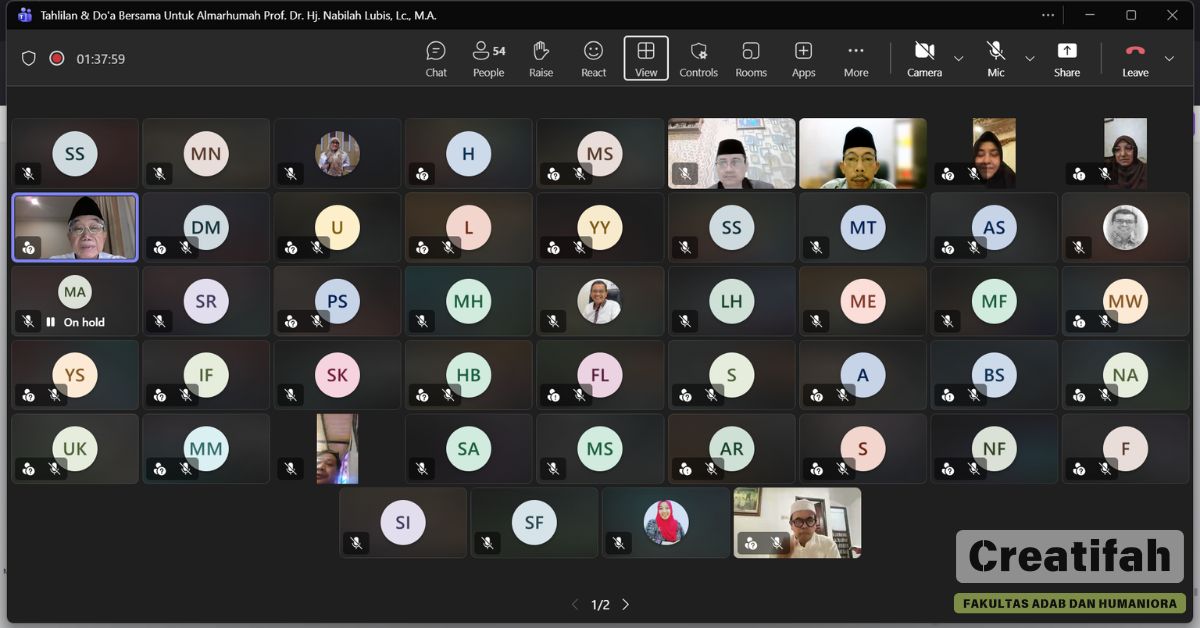Screen dimensions: 1200x628
Task: Show the People participant list
Action: (488, 58)
